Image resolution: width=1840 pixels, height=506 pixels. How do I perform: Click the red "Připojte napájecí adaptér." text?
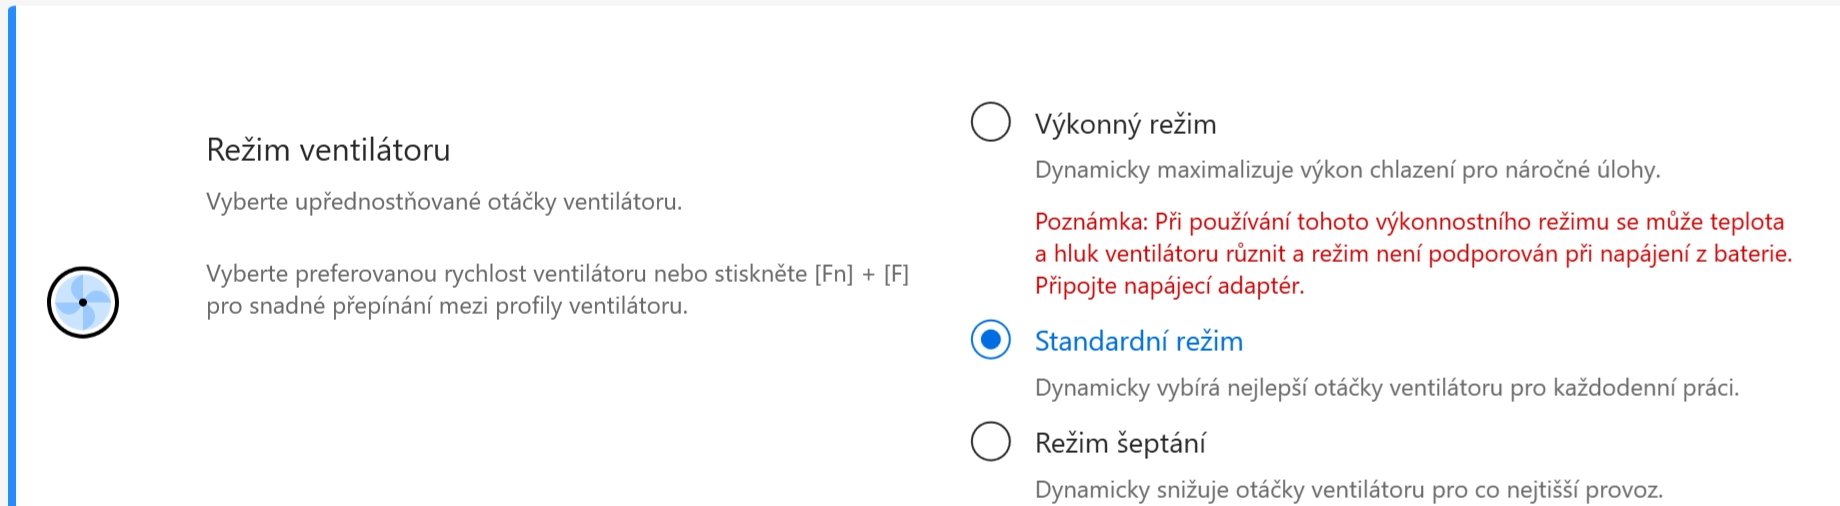point(1169,286)
